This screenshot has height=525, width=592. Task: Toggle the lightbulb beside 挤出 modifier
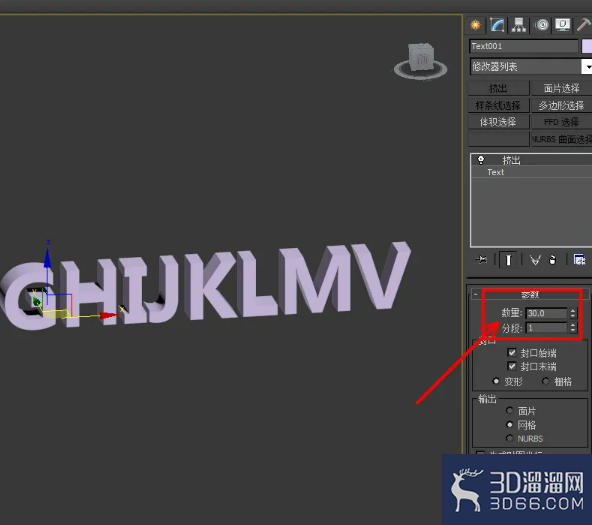pos(481,160)
